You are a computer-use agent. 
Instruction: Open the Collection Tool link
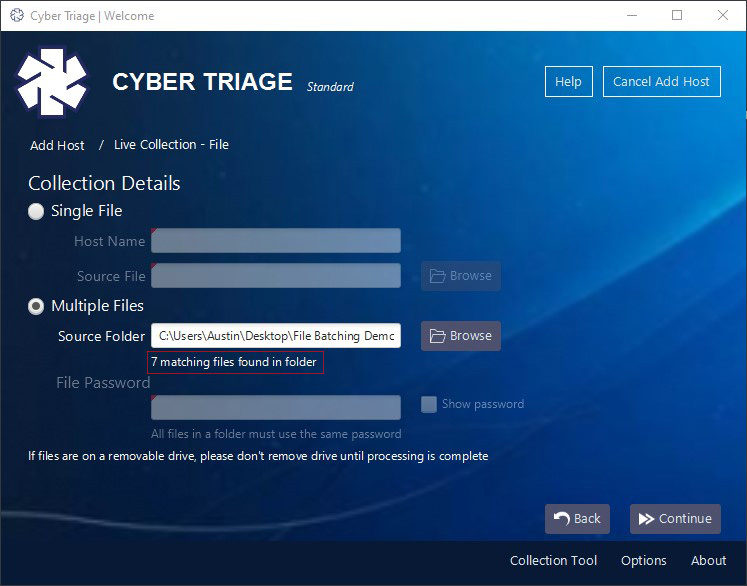tap(553, 560)
